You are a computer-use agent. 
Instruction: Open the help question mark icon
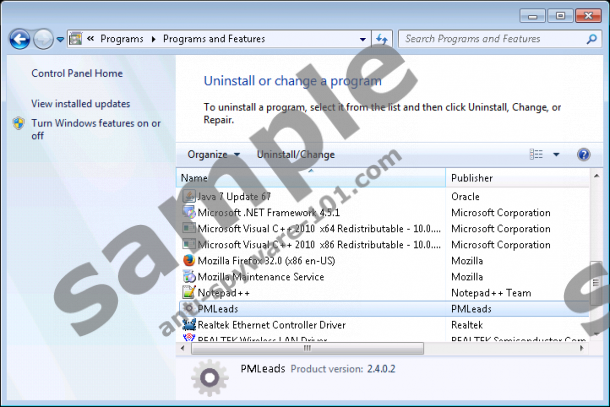[x=584, y=155]
